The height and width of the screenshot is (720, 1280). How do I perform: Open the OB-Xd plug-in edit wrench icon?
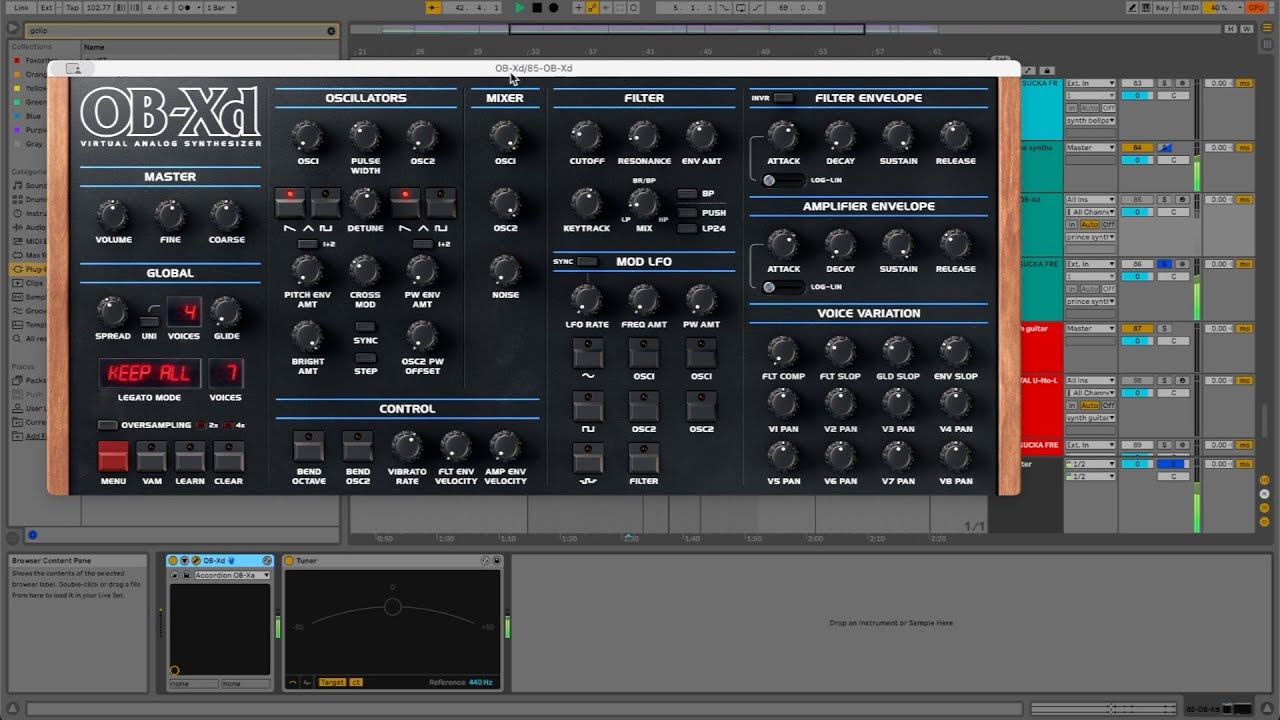coord(196,561)
